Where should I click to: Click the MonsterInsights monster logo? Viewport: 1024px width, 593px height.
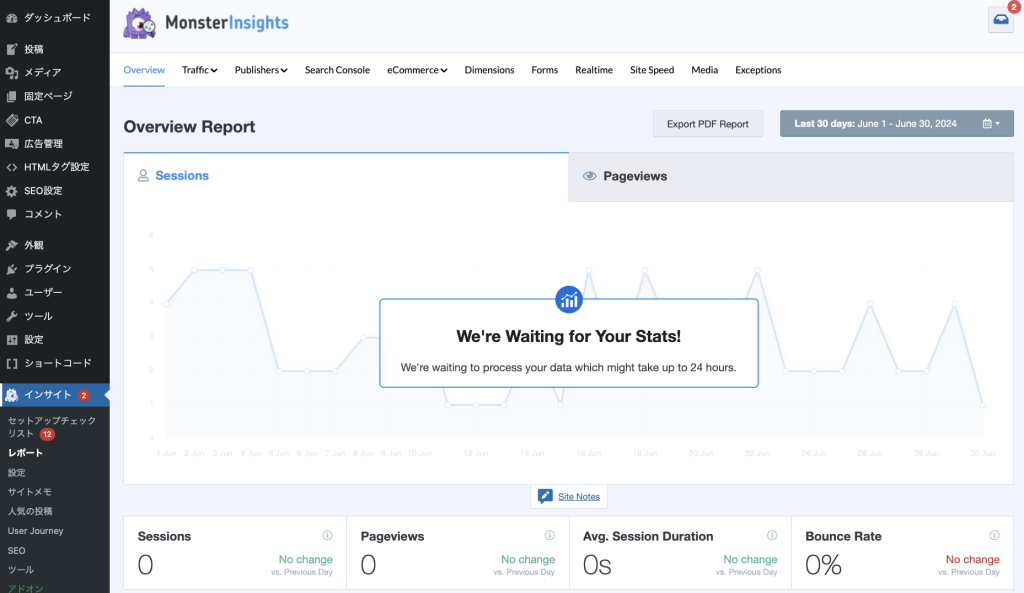pos(139,24)
